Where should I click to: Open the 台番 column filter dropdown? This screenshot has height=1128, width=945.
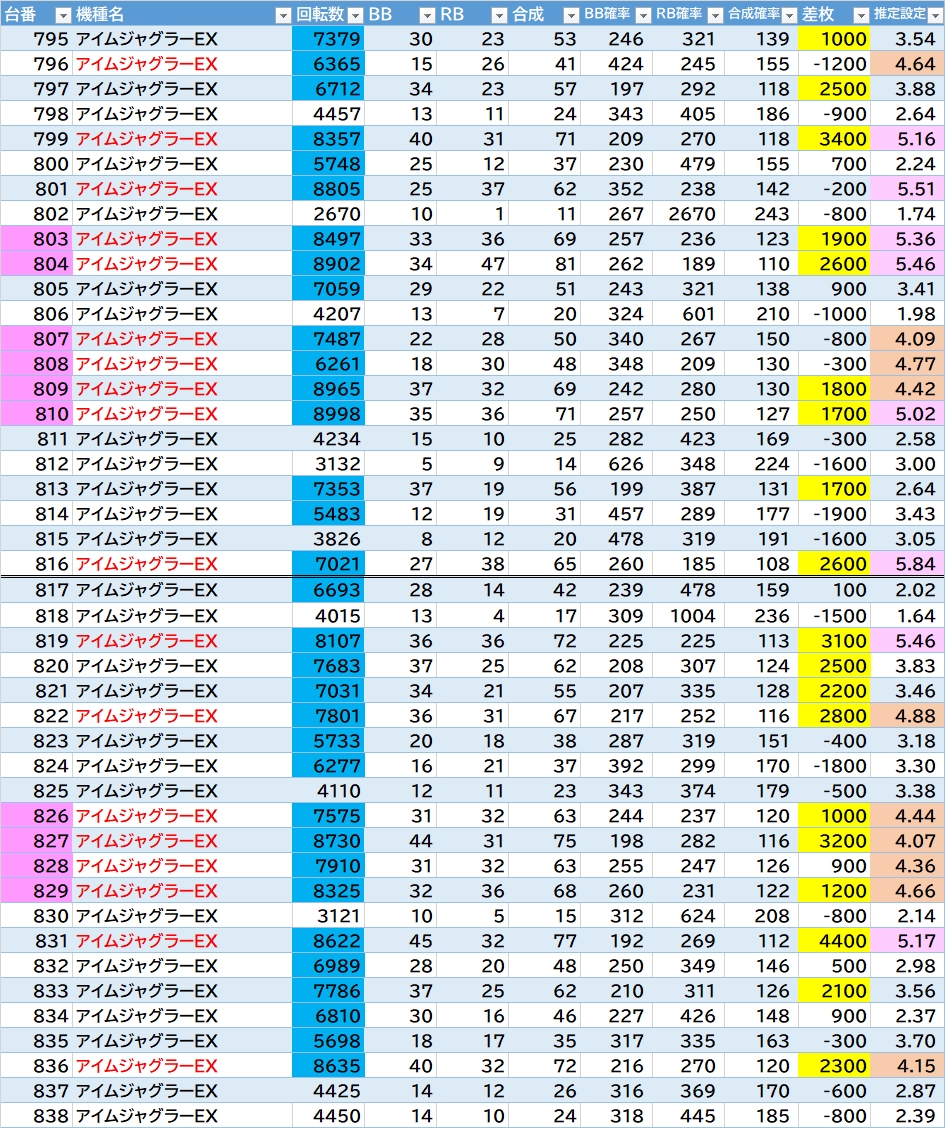pos(63,15)
